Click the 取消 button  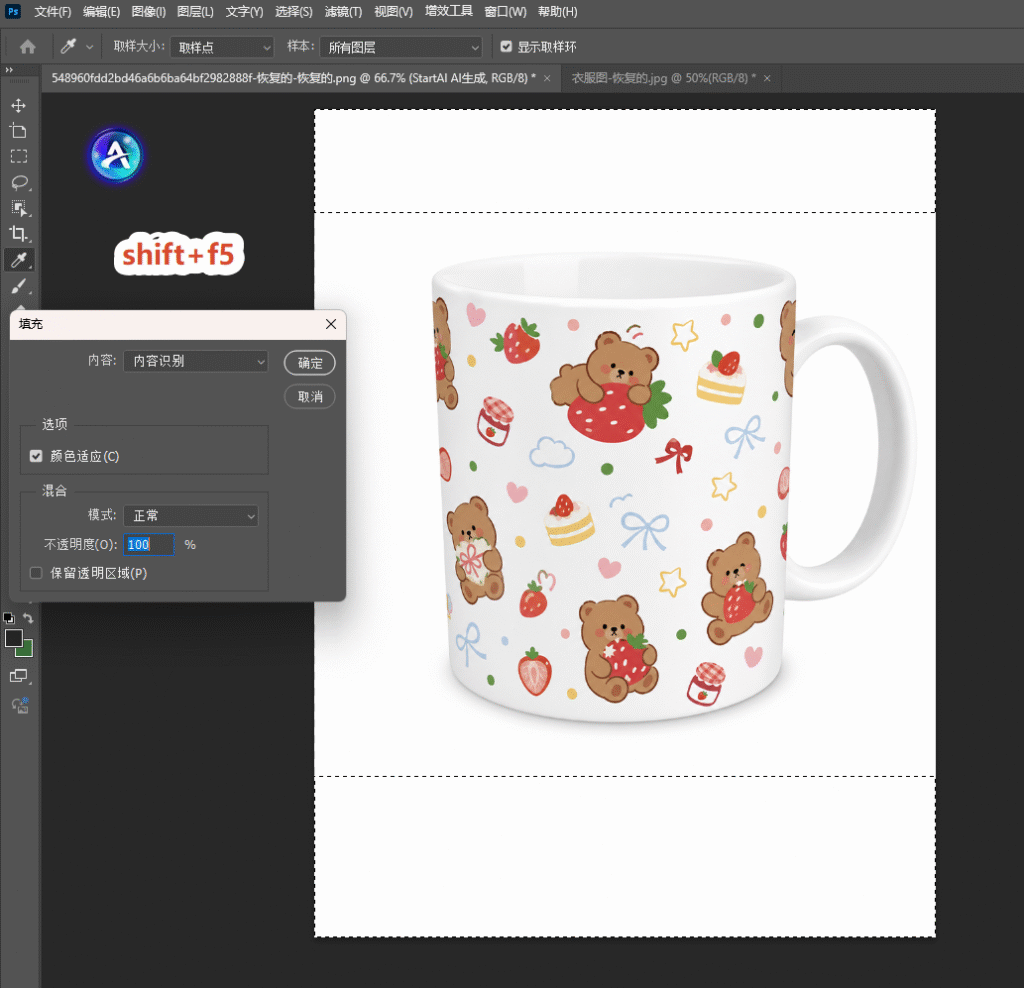pos(310,396)
